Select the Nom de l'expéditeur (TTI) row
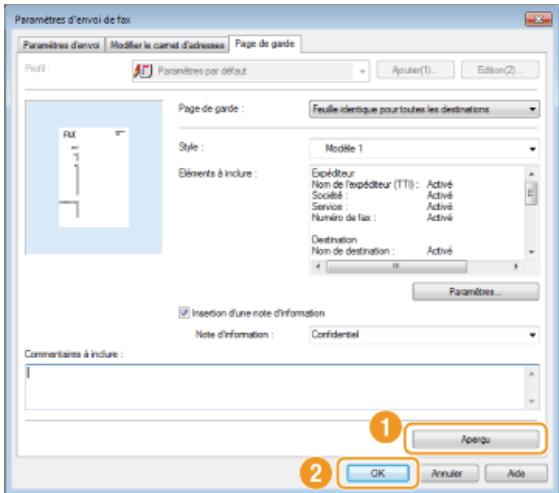Screen dimensions: 559x493 (x=382, y=184)
